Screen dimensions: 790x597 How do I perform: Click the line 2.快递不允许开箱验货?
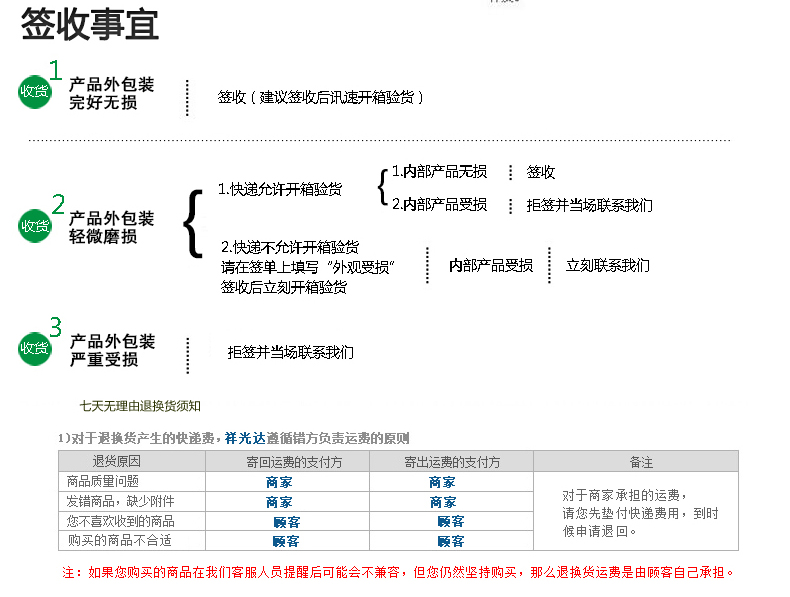tap(290, 247)
